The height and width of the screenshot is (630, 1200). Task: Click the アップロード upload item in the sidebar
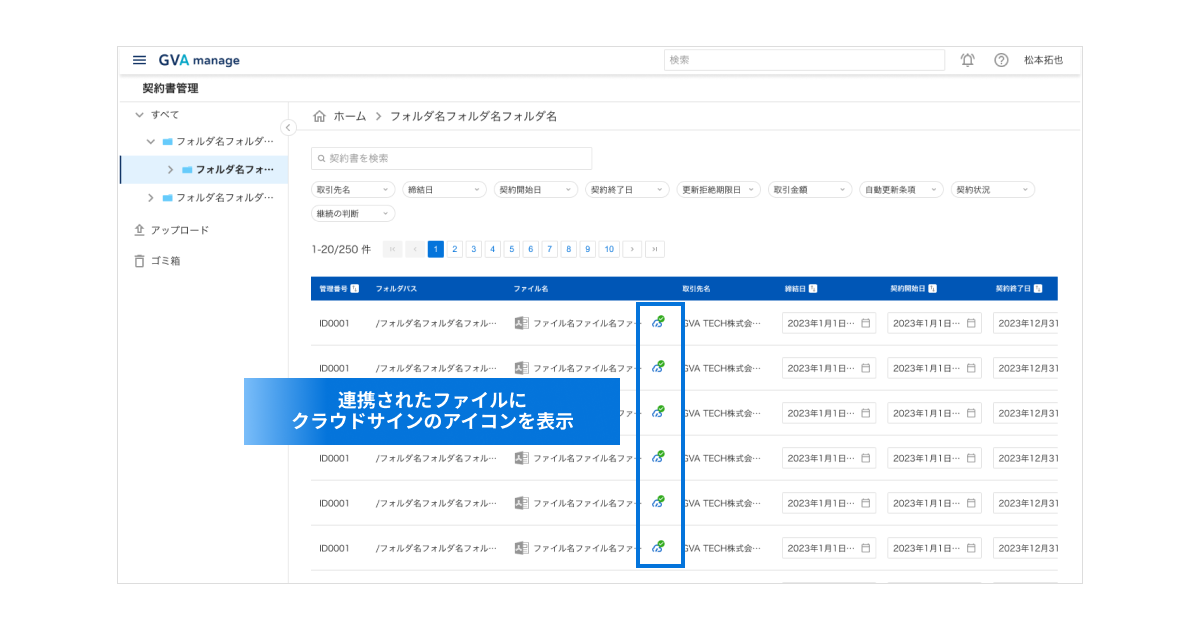pos(172,230)
